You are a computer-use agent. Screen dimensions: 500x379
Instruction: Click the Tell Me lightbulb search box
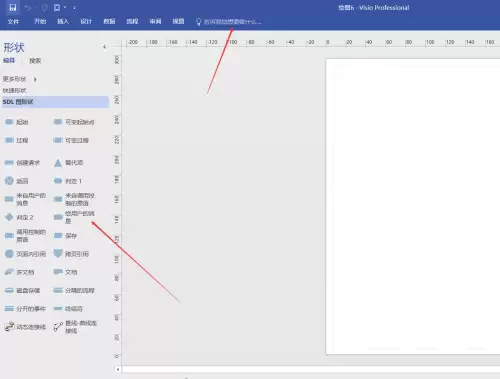[x=228, y=22]
